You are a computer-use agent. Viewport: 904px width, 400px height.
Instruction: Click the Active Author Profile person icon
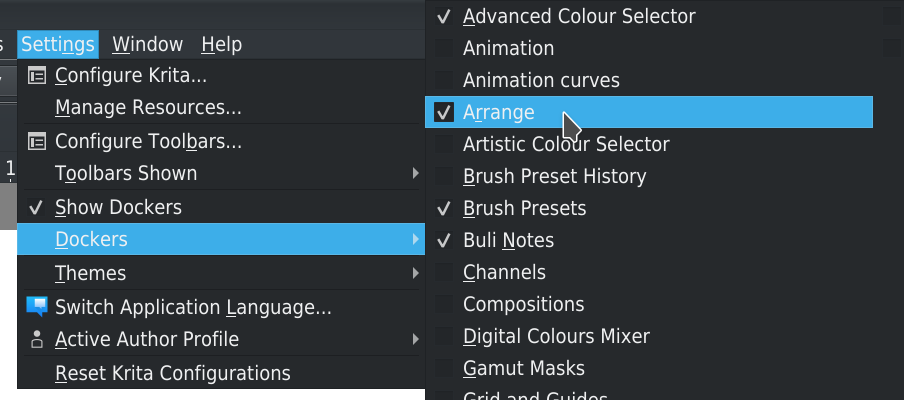tap(37, 339)
